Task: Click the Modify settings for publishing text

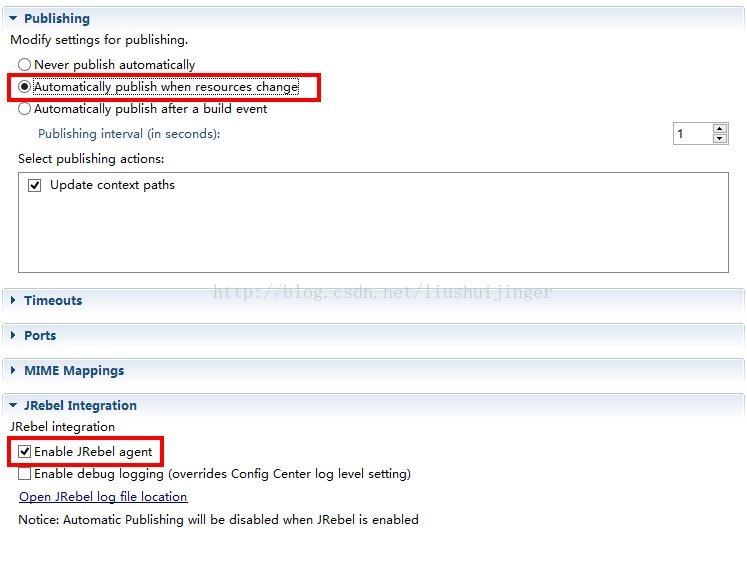Action: (x=99, y=40)
